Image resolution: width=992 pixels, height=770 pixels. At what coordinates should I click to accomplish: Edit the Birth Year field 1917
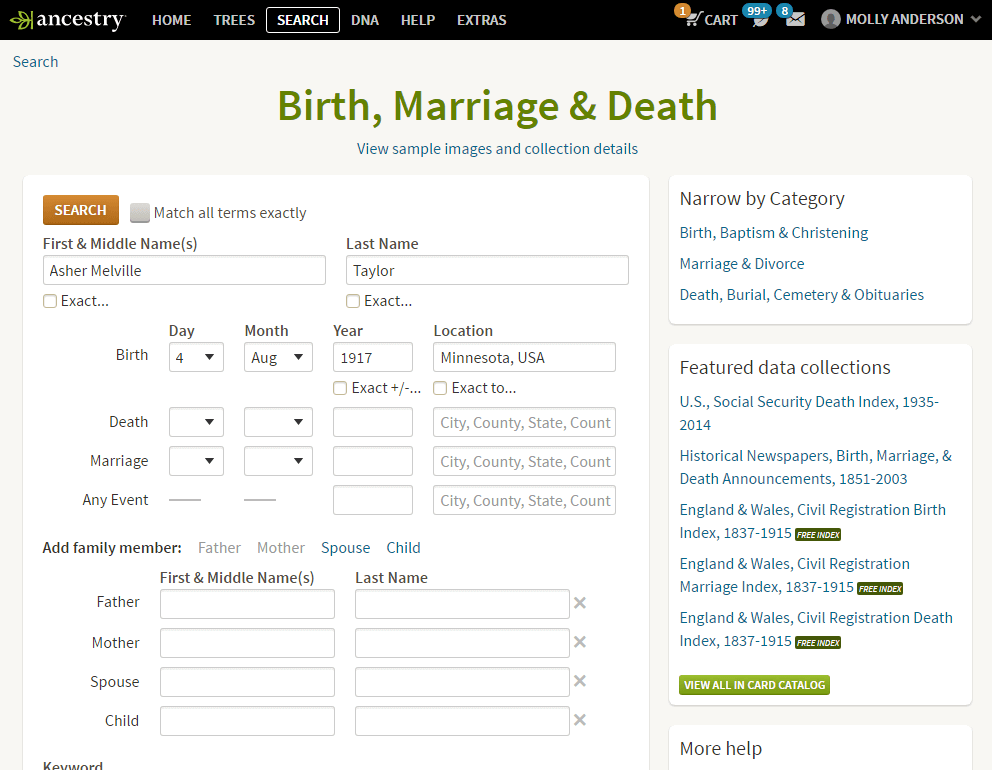tap(373, 357)
